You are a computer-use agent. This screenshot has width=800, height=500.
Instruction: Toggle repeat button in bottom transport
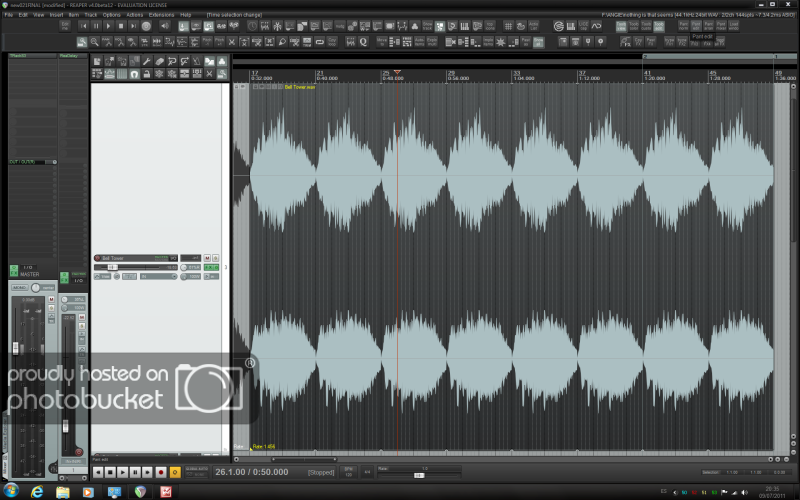[175, 471]
